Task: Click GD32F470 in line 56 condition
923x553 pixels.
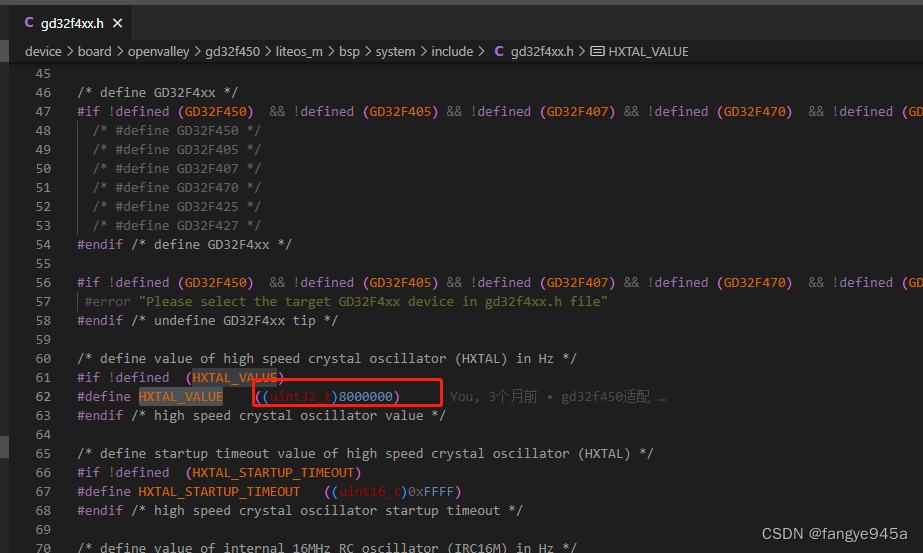Action: pos(754,282)
